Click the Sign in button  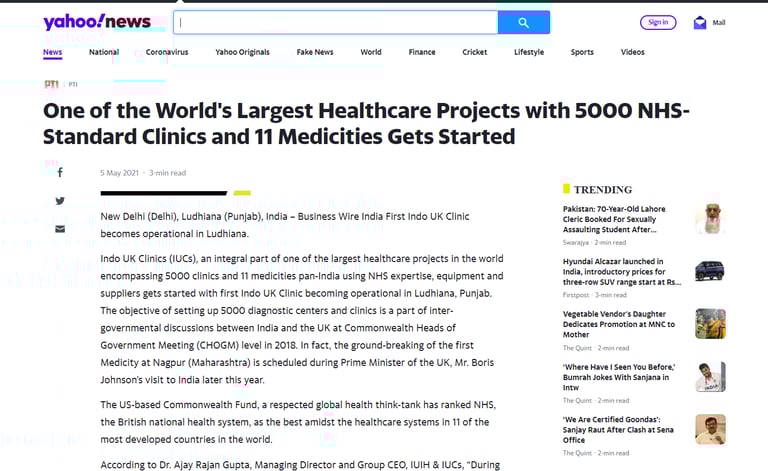click(658, 23)
